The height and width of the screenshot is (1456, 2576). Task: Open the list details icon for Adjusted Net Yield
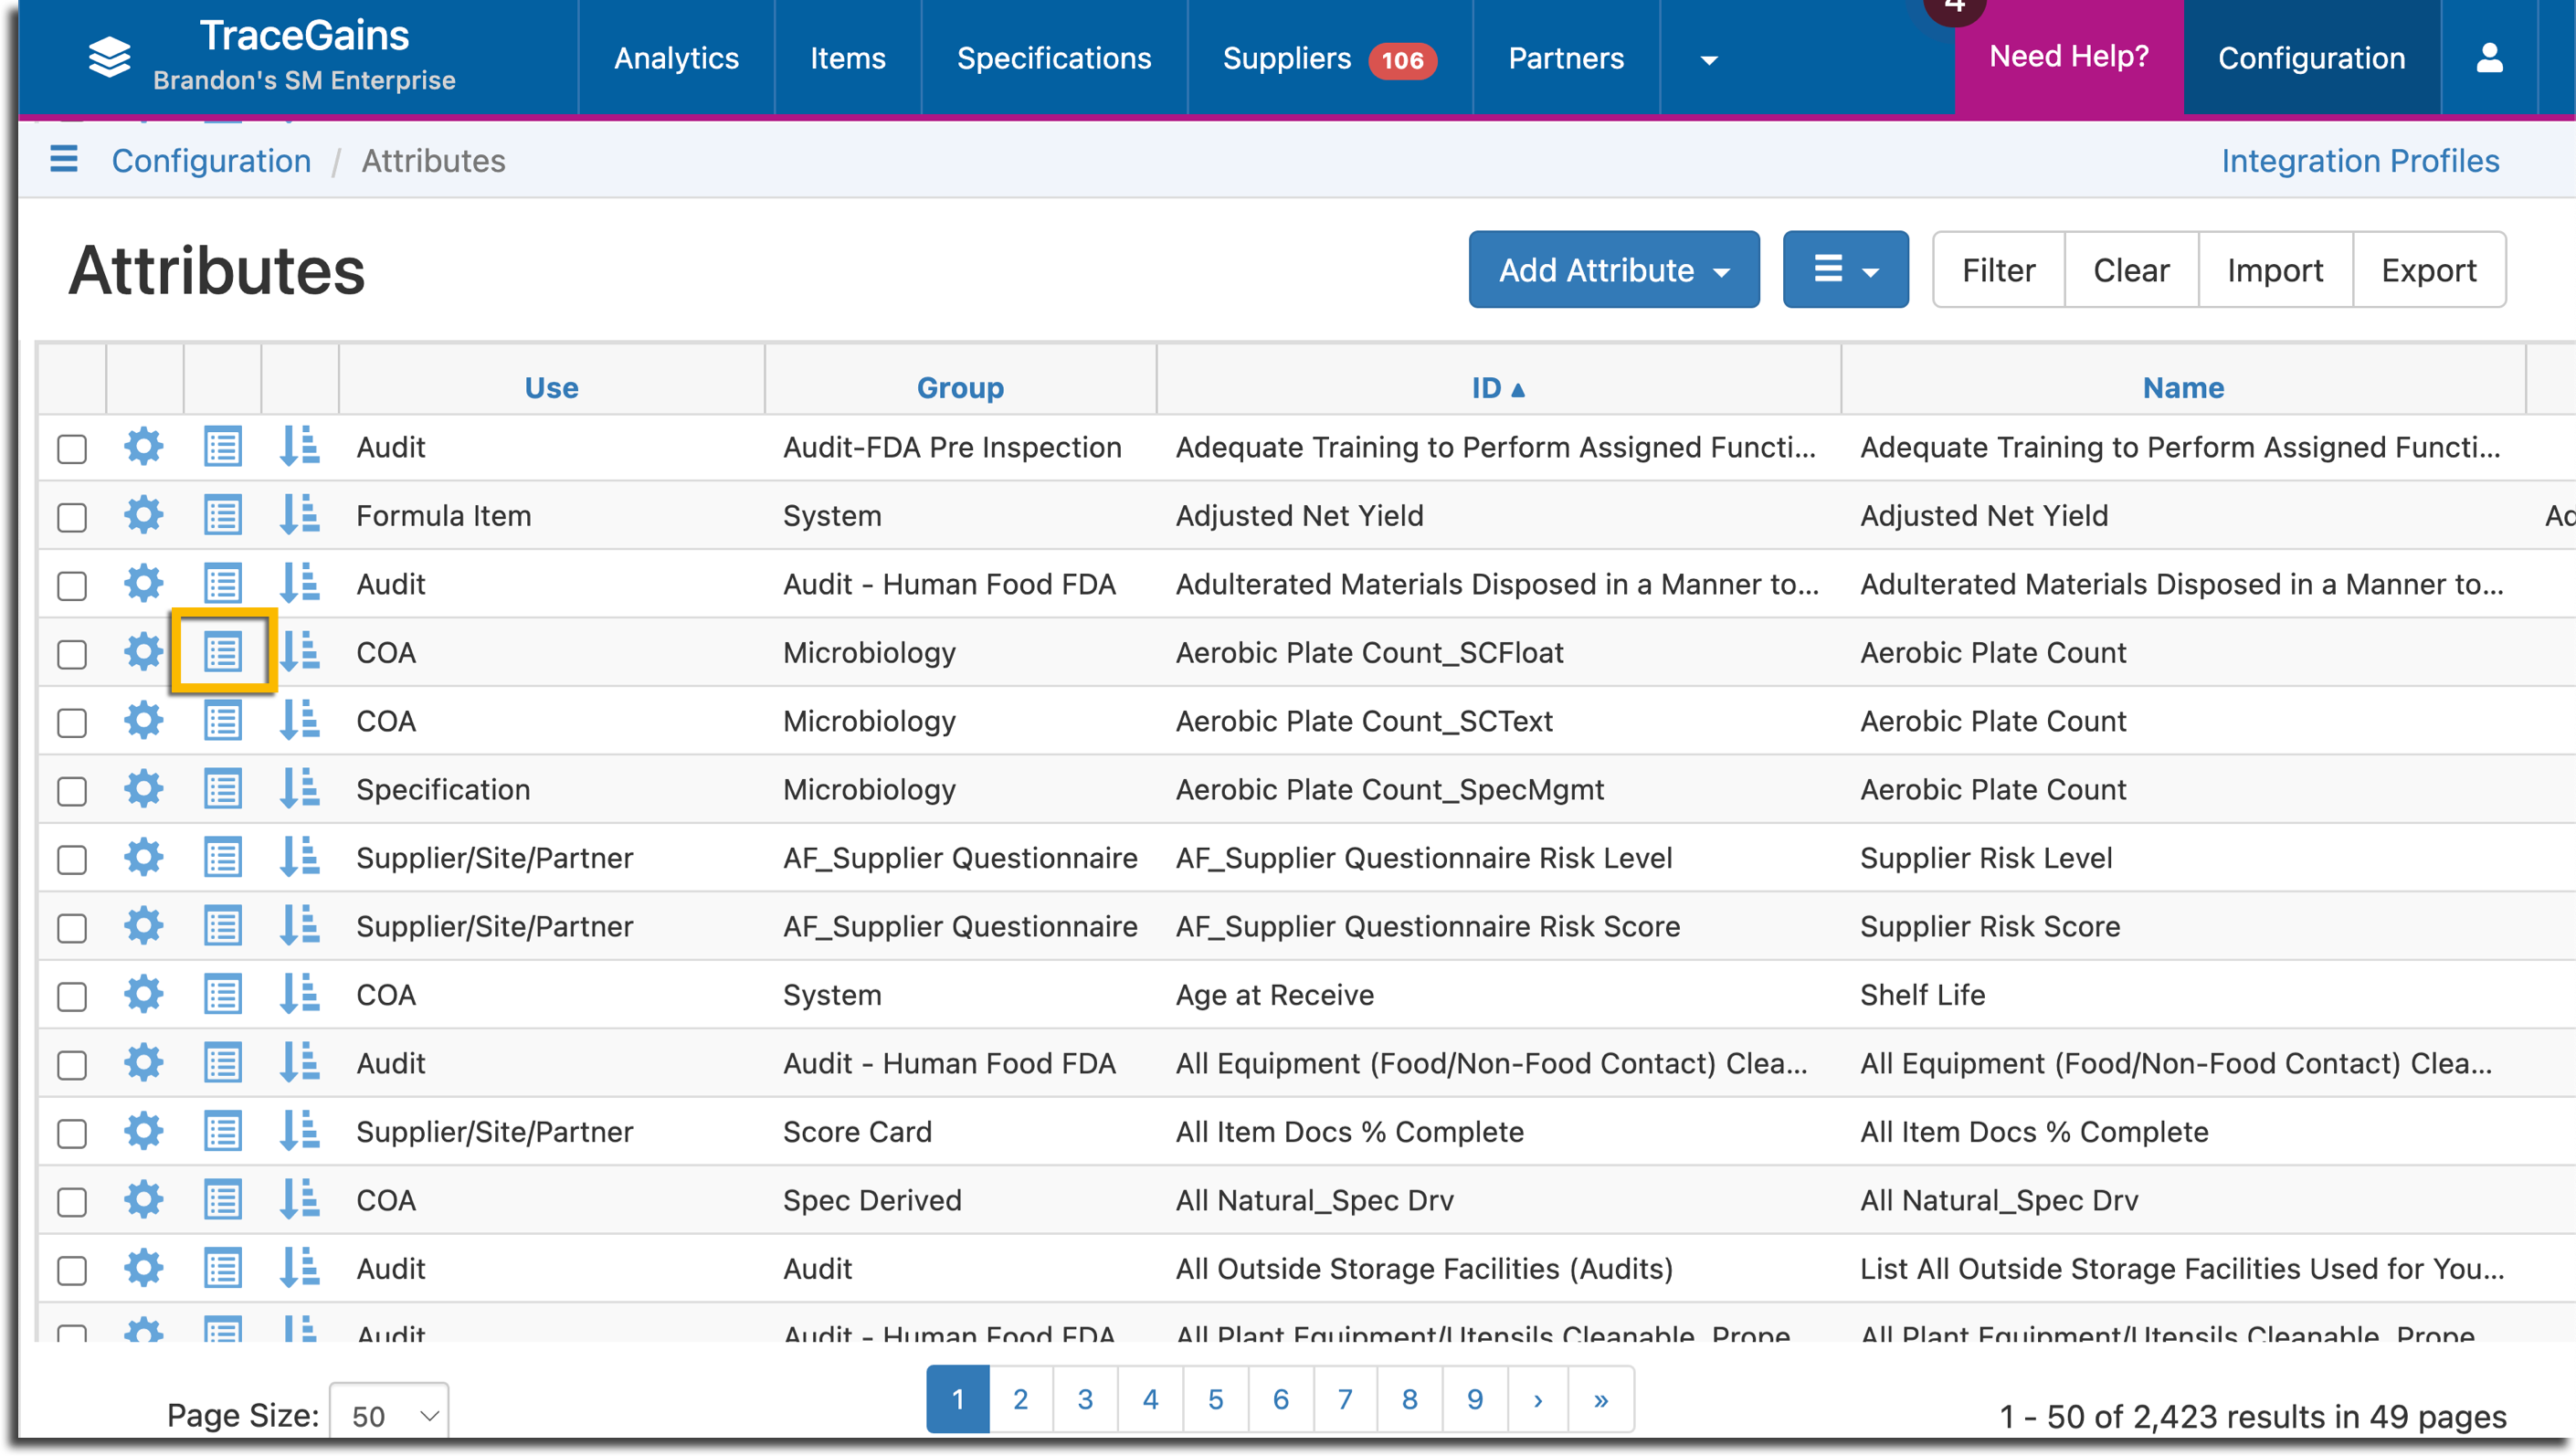point(223,515)
